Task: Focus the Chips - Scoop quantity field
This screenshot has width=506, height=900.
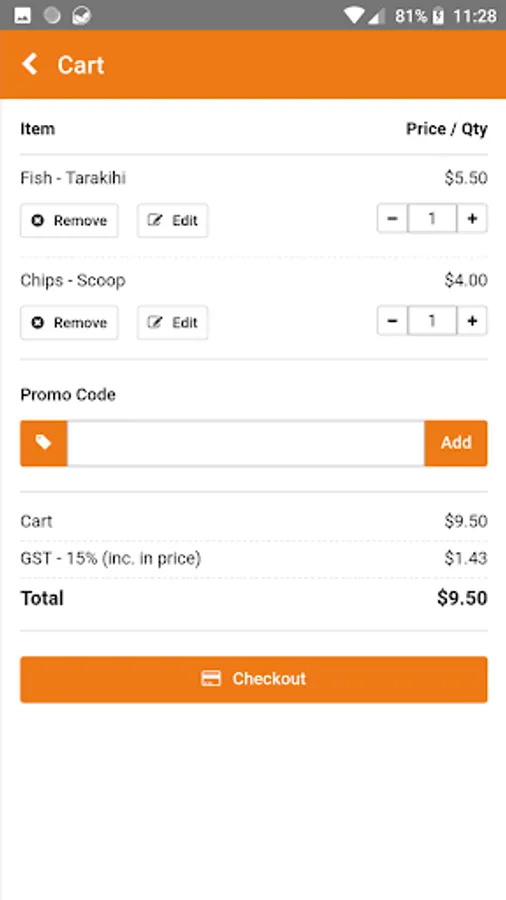Action: point(433,320)
